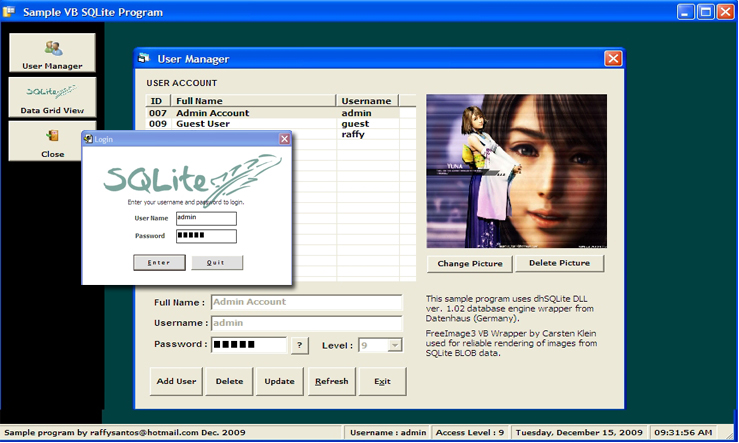Click the Change Picture button
The height and width of the screenshot is (443, 739).
click(470, 263)
